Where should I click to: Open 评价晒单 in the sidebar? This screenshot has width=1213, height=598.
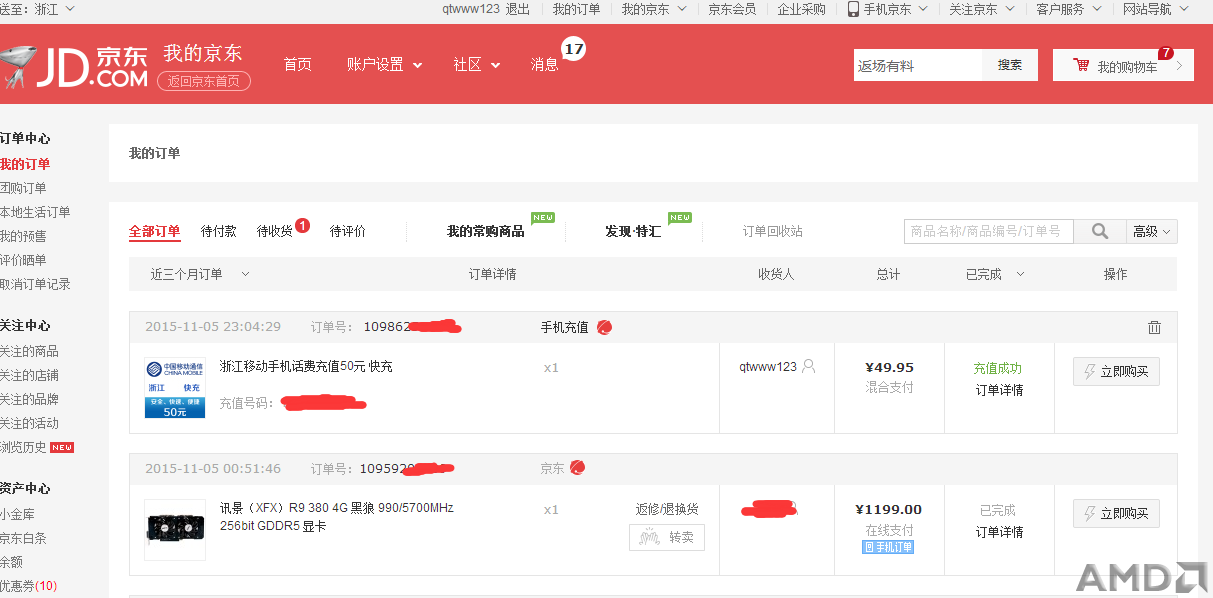click(x=23, y=260)
